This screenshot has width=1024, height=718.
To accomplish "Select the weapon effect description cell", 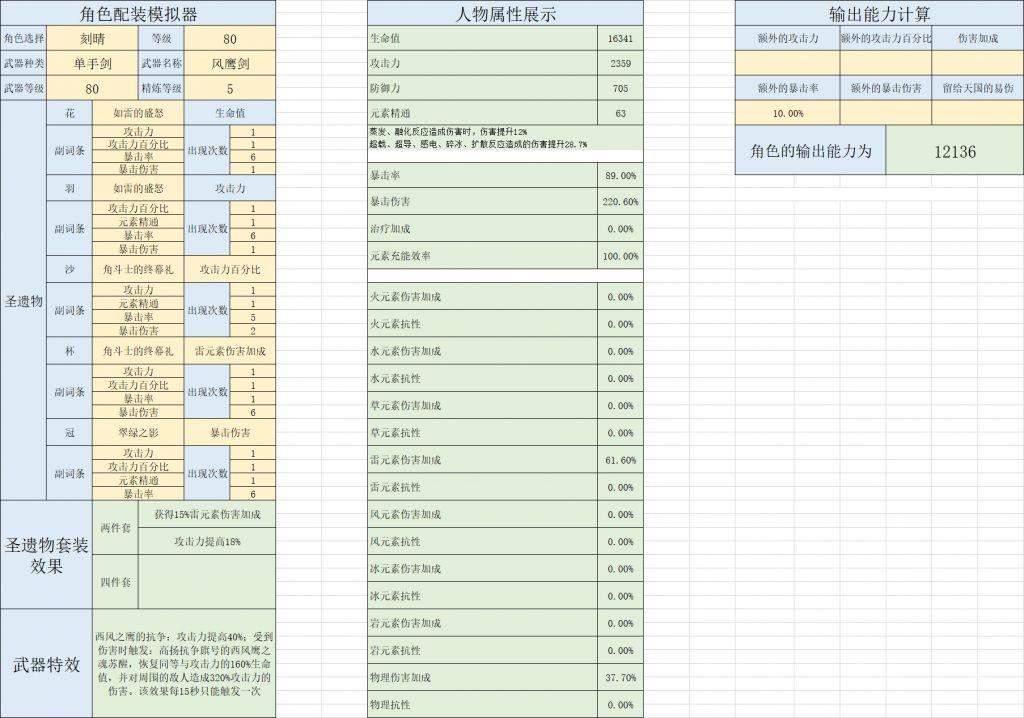I will click(x=184, y=664).
